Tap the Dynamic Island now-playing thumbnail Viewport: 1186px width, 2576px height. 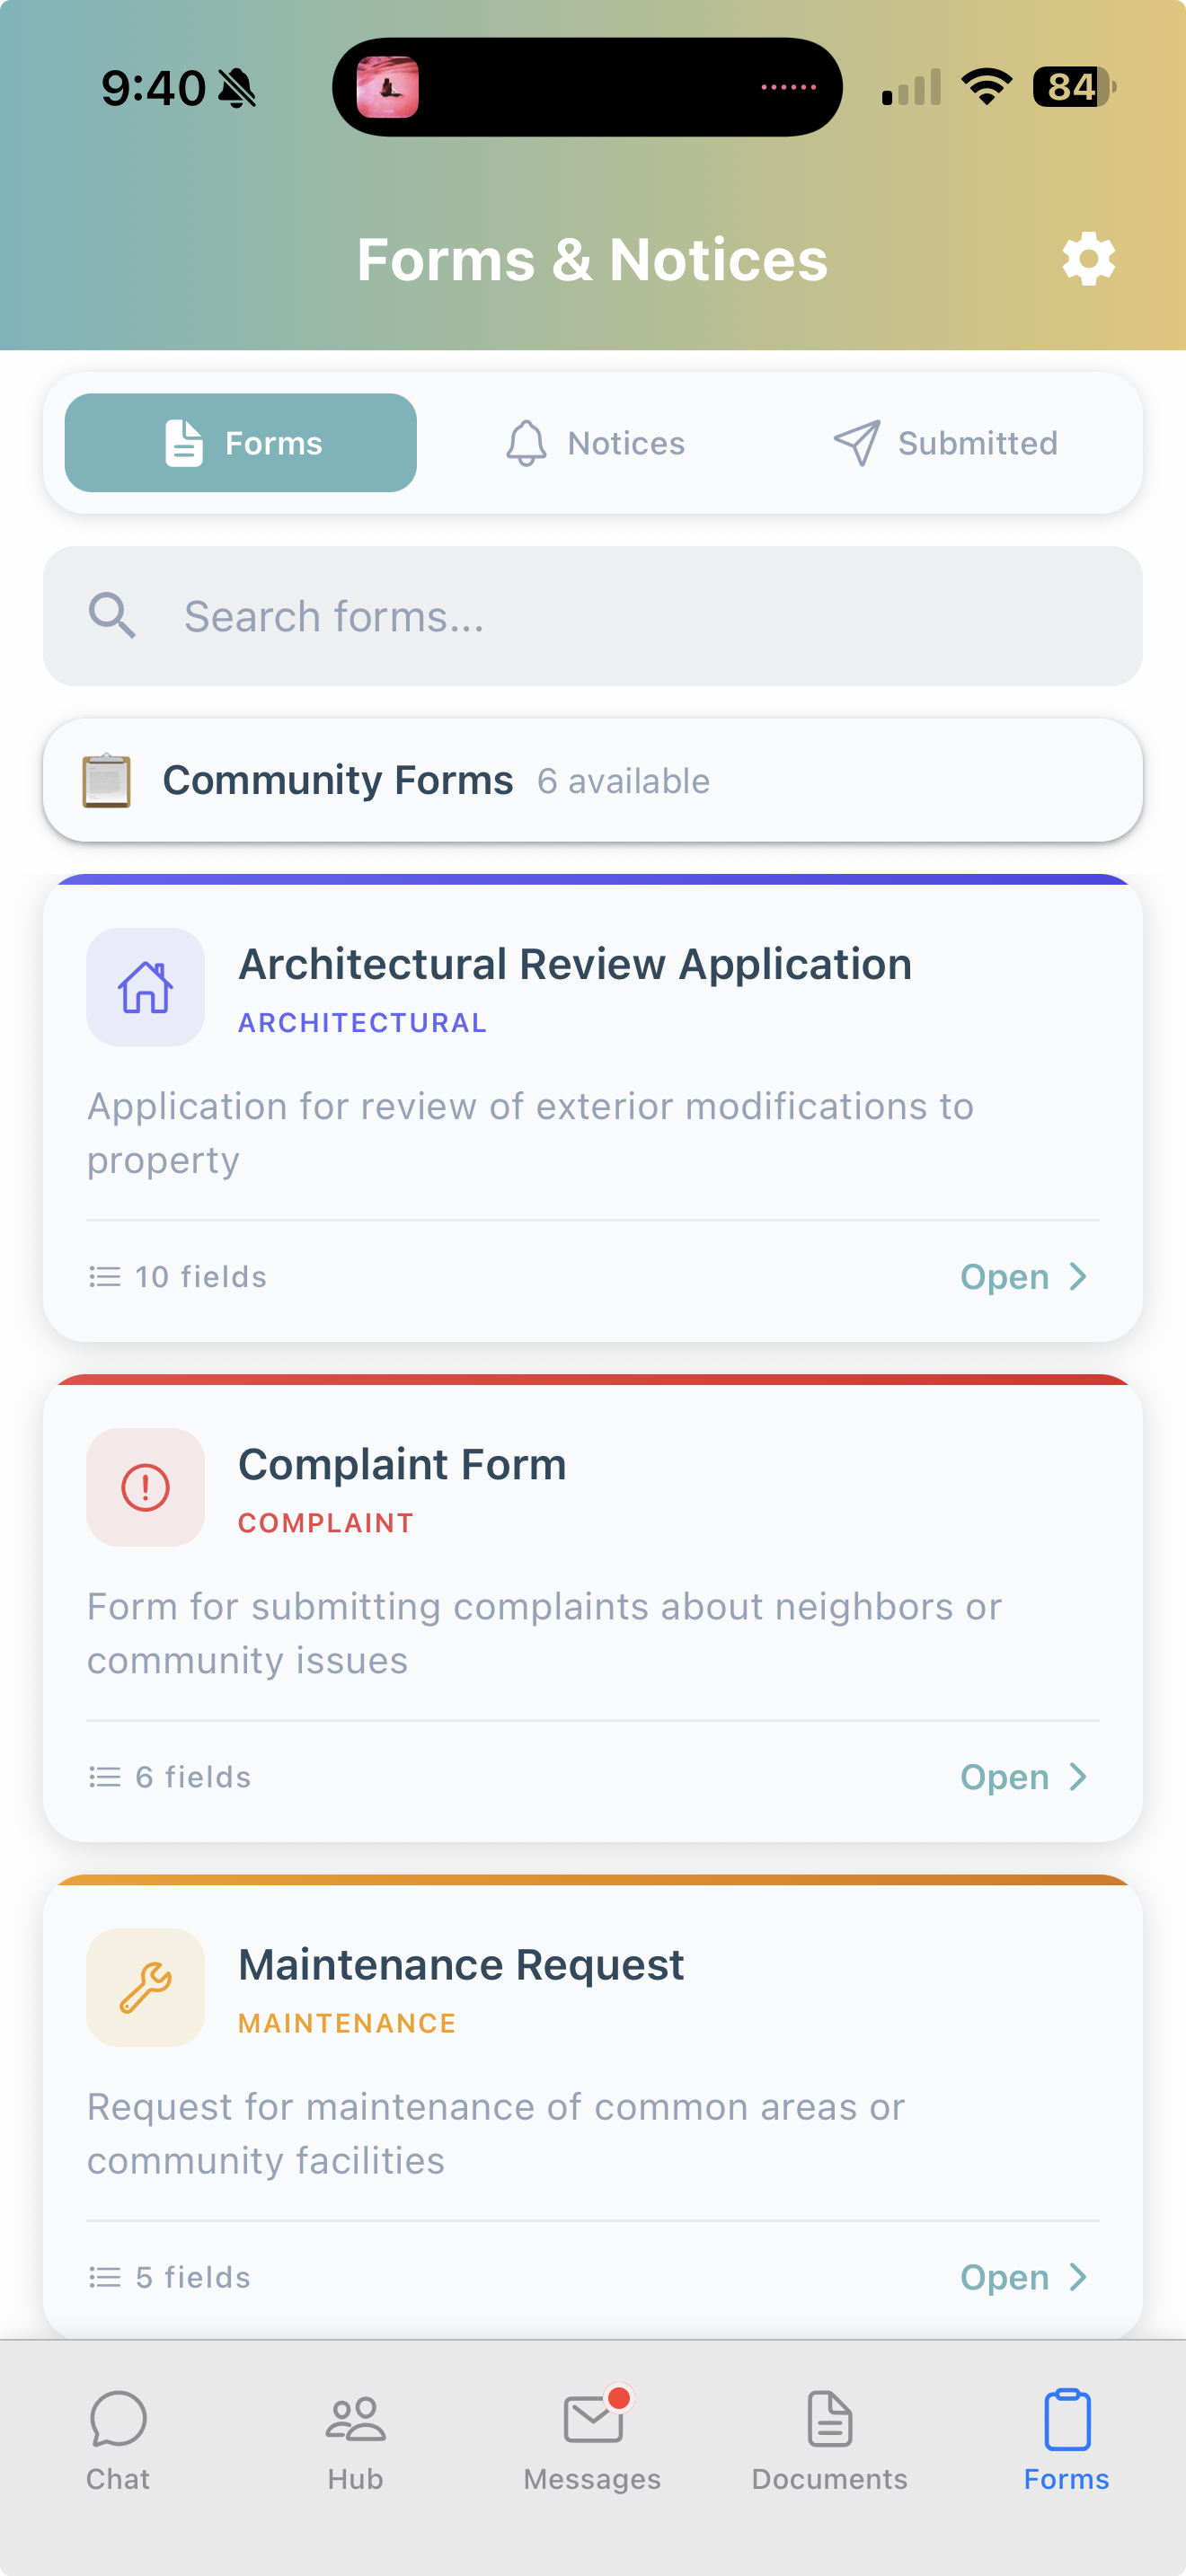click(388, 88)
